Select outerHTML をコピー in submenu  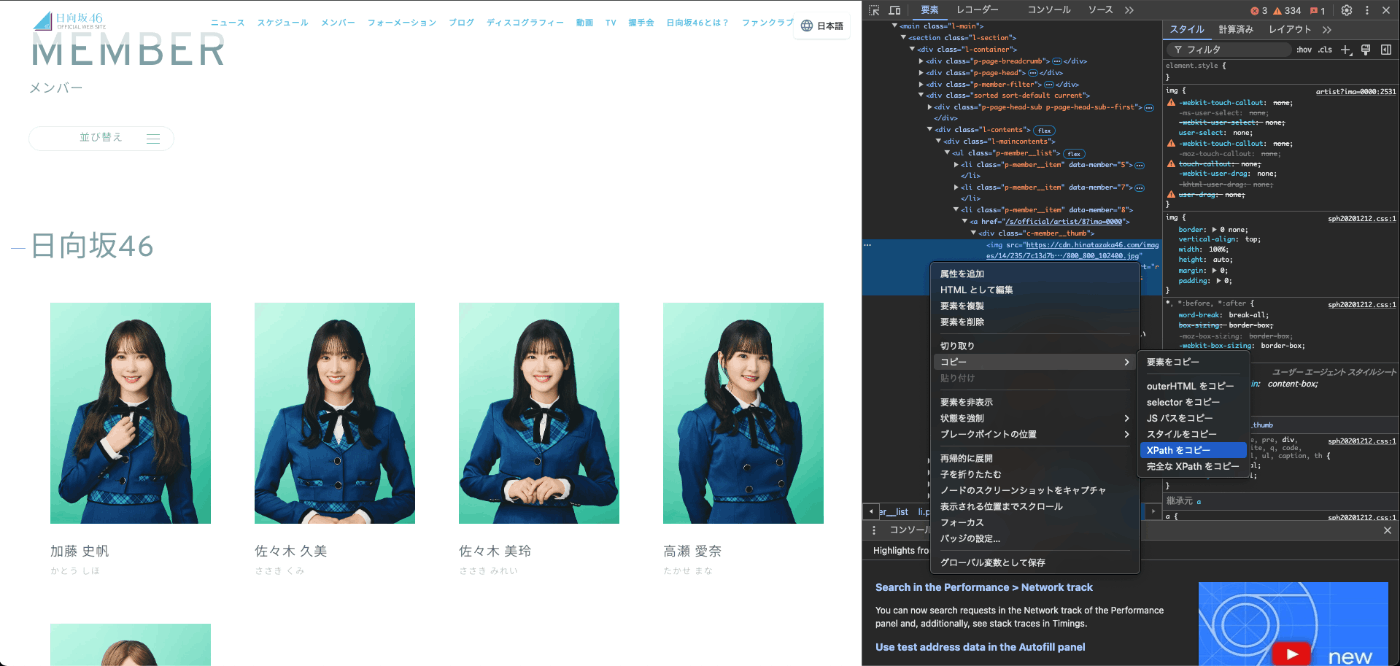pyautogui.click(x=1193, y=386)
